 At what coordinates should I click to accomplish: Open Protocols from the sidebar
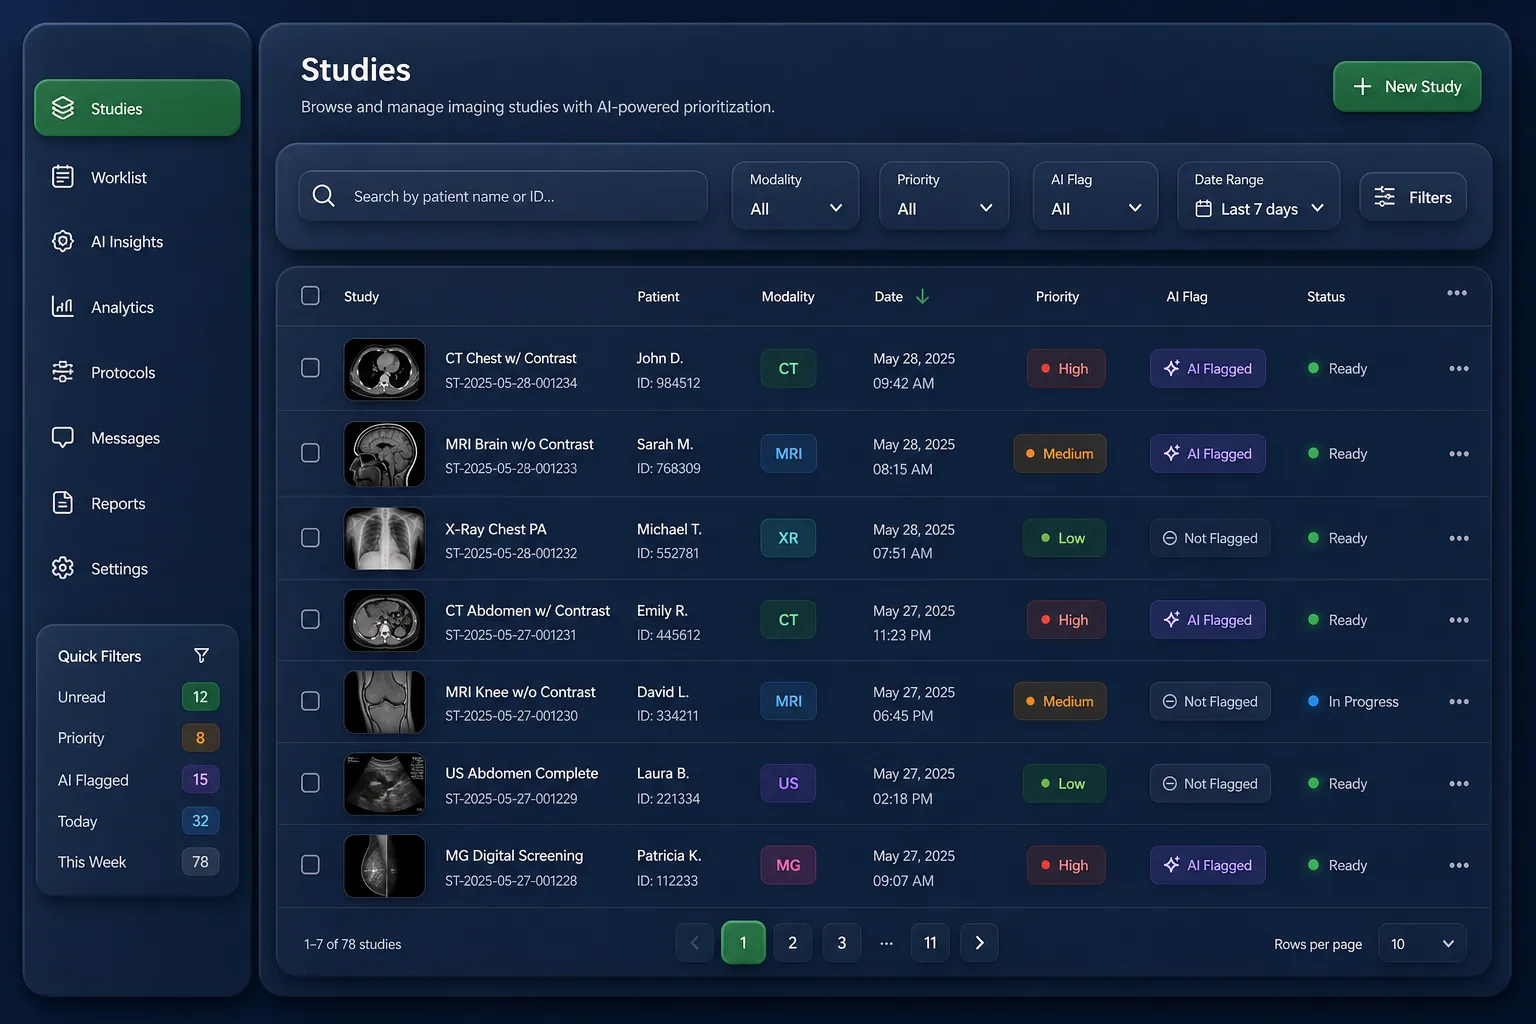pyautogui.click(x=137, y=373)
